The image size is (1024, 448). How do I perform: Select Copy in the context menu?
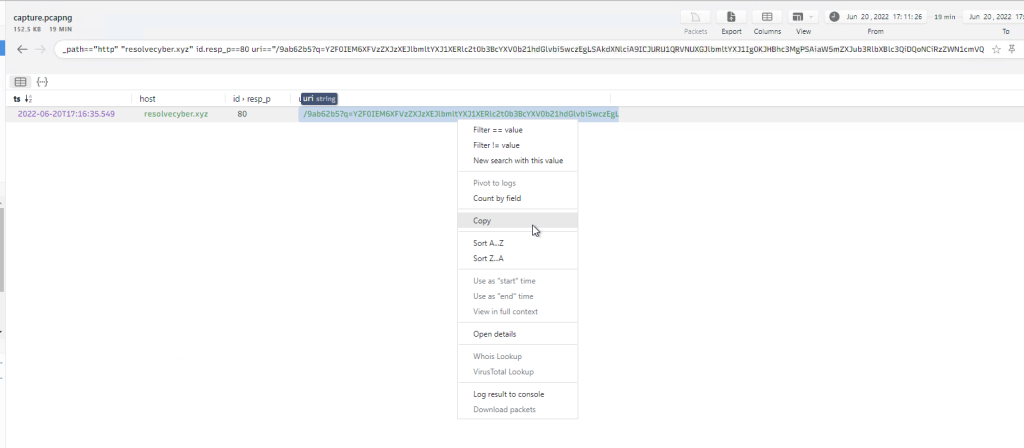click(484, 220)
